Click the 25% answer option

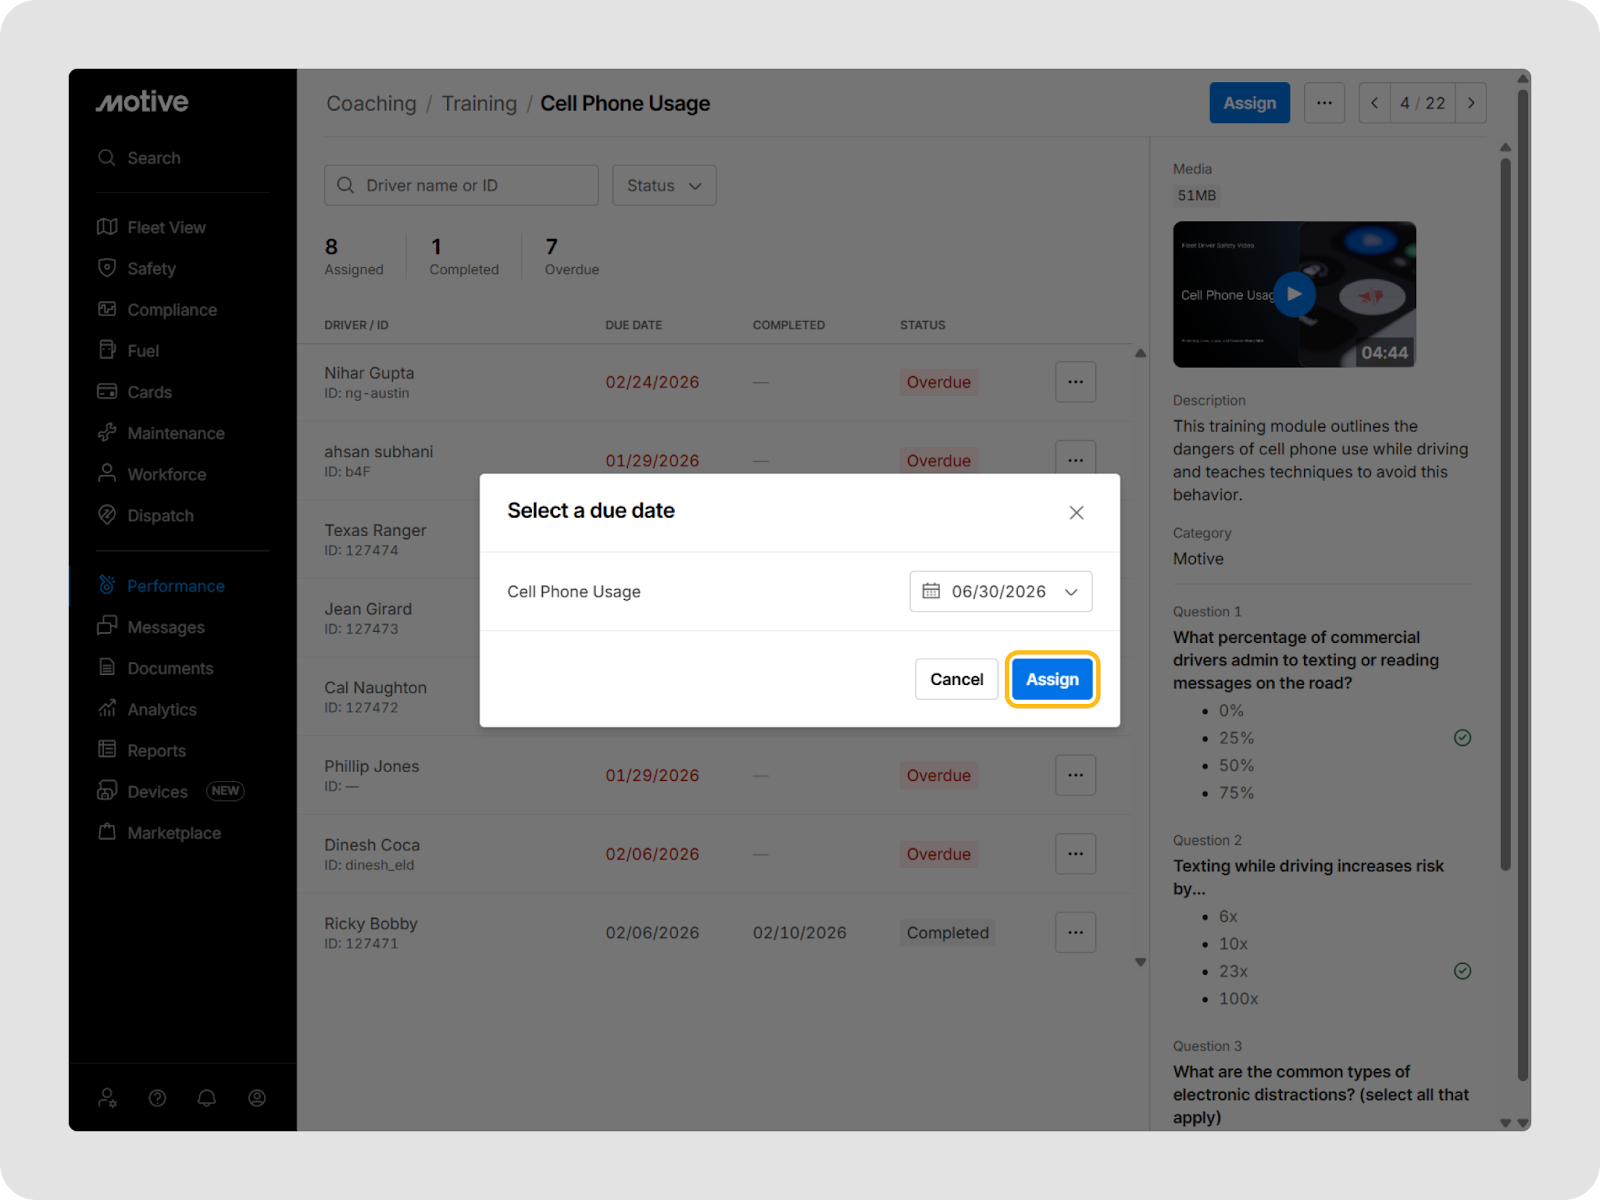[x=1236, y=738]
